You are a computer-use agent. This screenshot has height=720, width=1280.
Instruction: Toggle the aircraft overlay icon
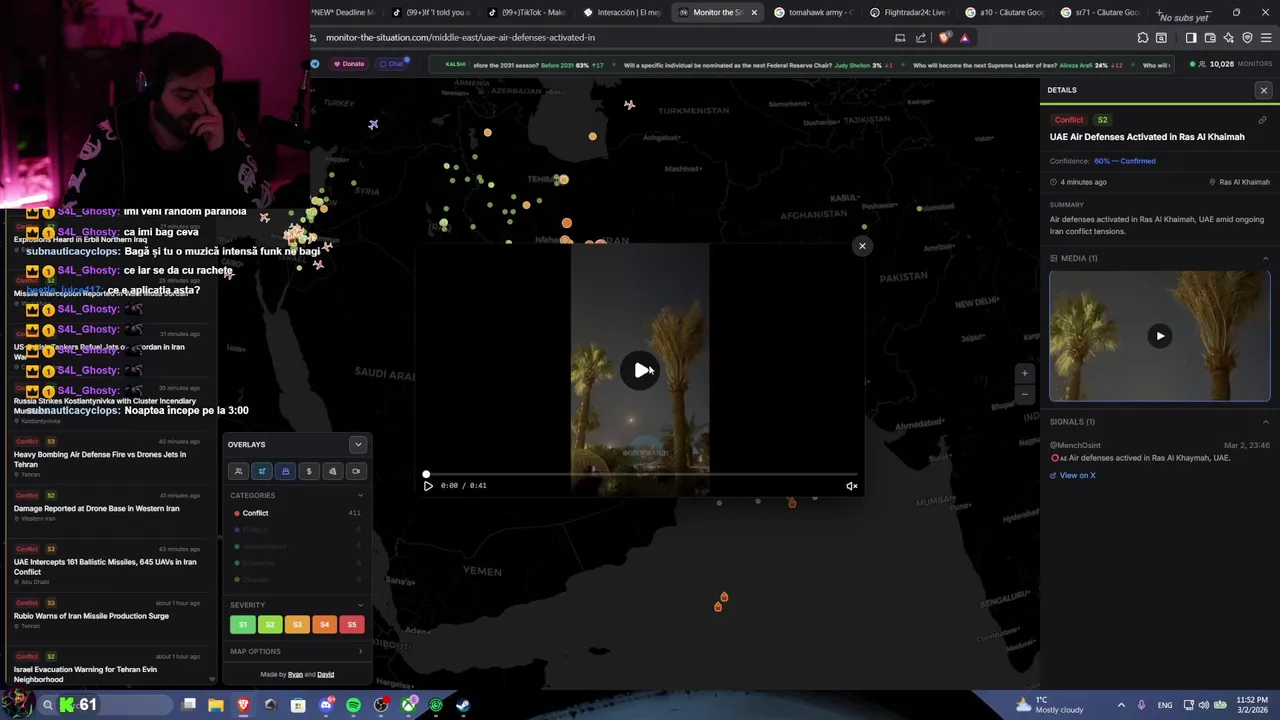tap(262, 471)
